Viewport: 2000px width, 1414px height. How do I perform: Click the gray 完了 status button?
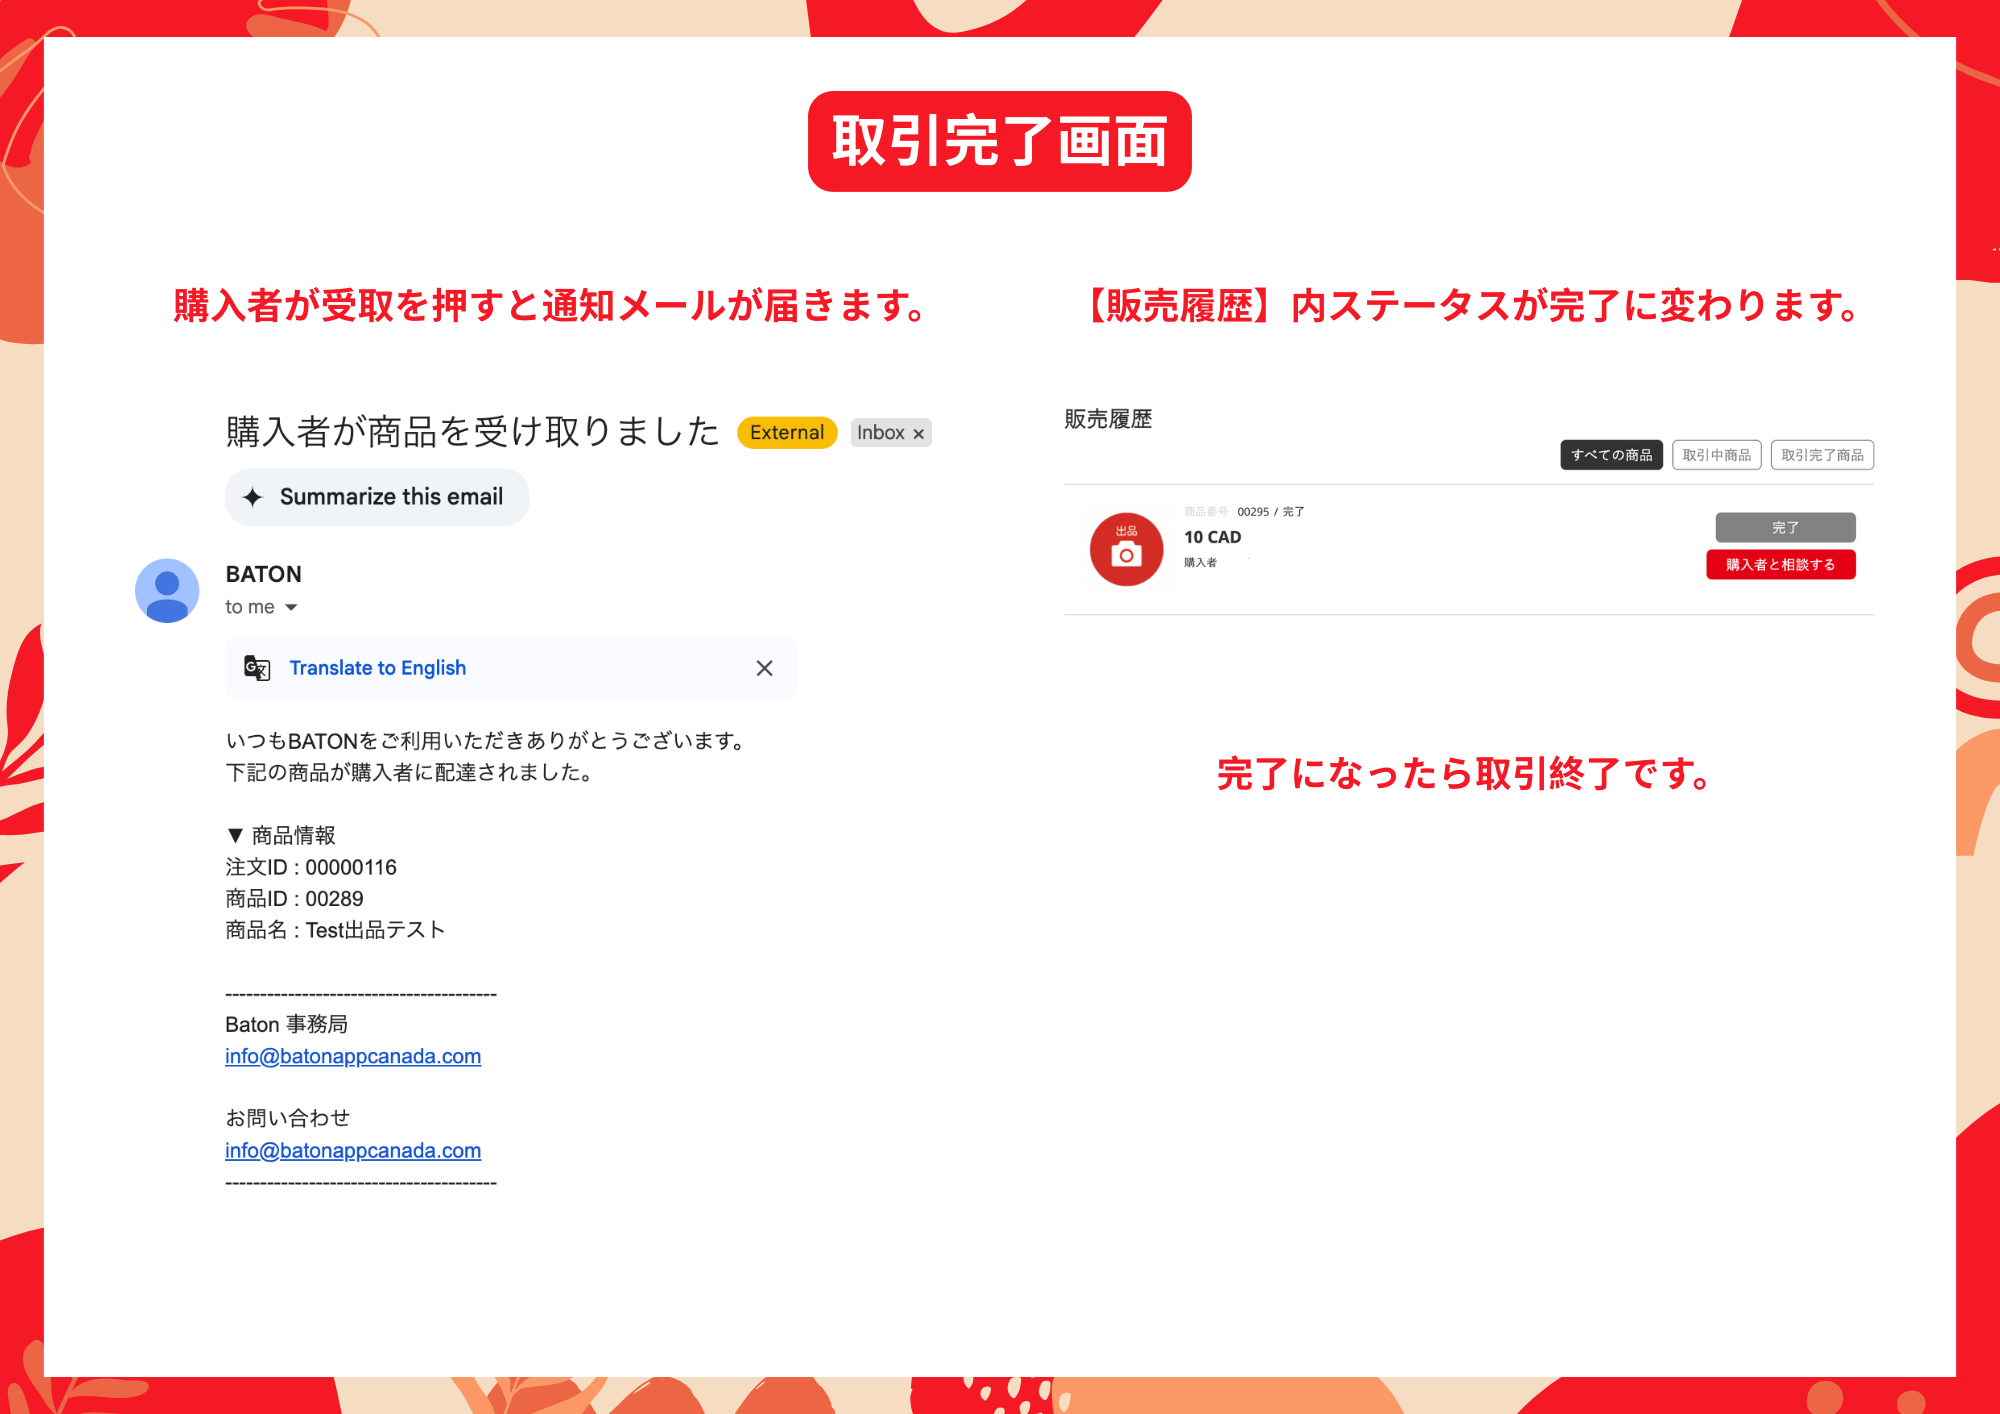point(1785,527)
